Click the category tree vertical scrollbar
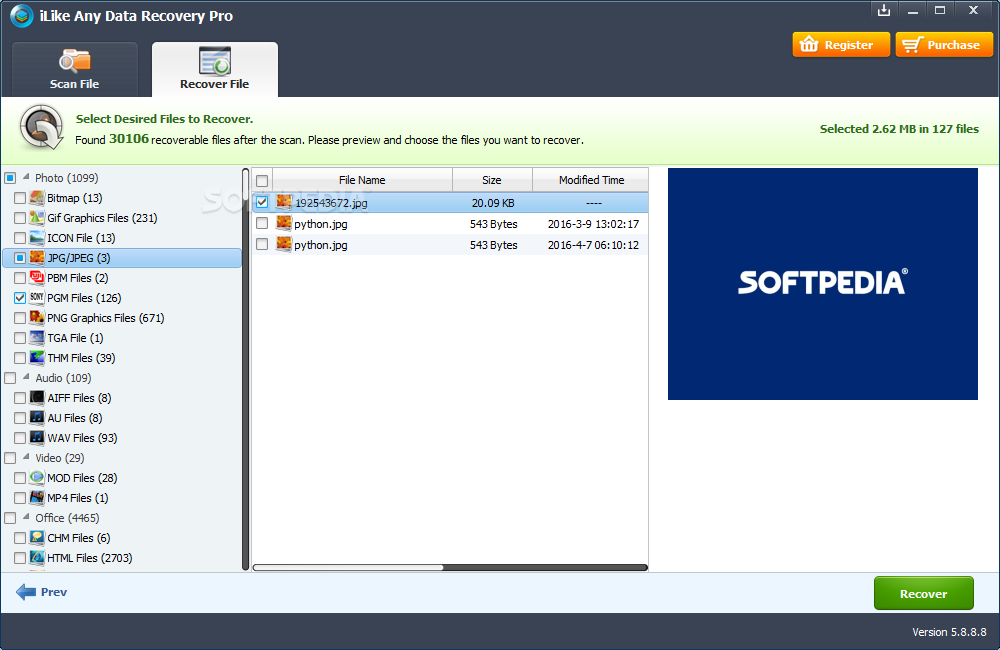1000x650 pixels. [x=246, y=369]
